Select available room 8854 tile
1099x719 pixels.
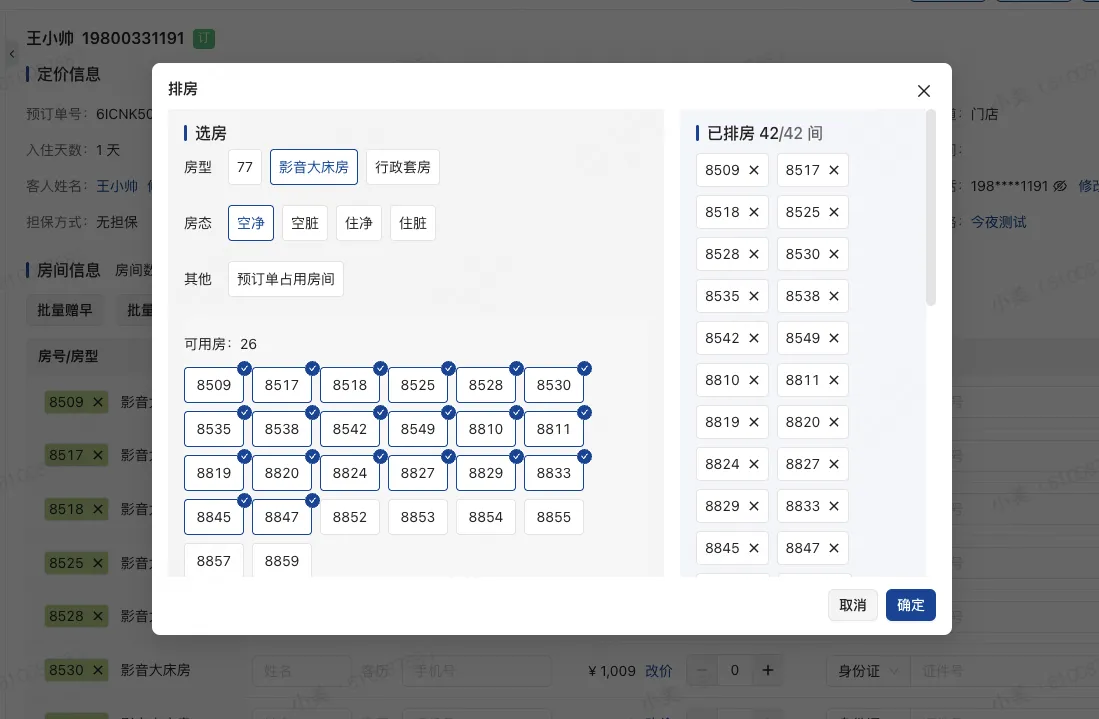pos(486,517)
